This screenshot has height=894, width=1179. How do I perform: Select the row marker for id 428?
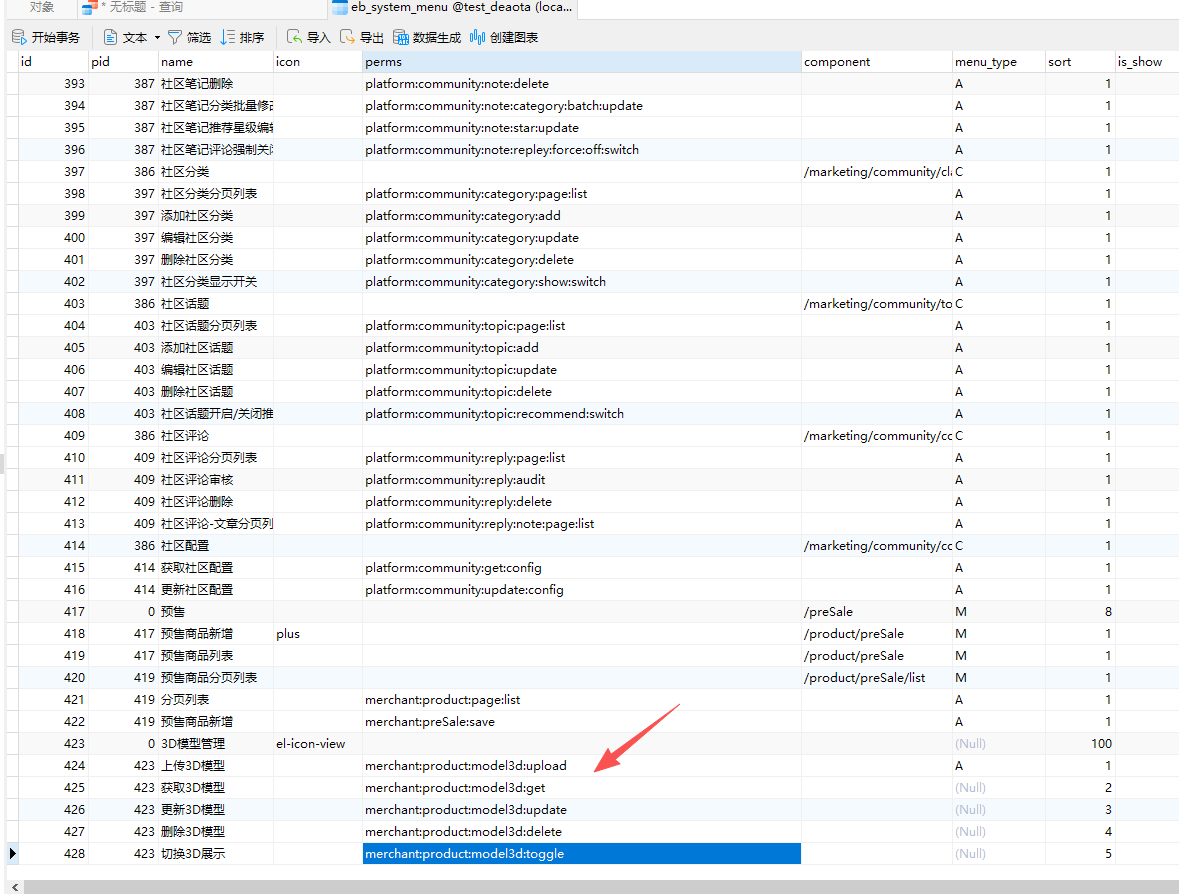[12, 854]
